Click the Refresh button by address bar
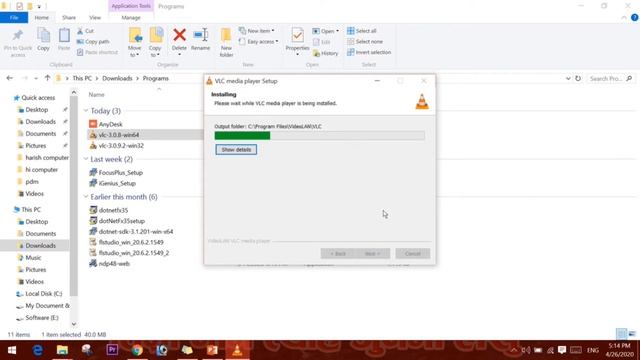The image size is (640, 360). pyautogui.click(x=578, y=78)
